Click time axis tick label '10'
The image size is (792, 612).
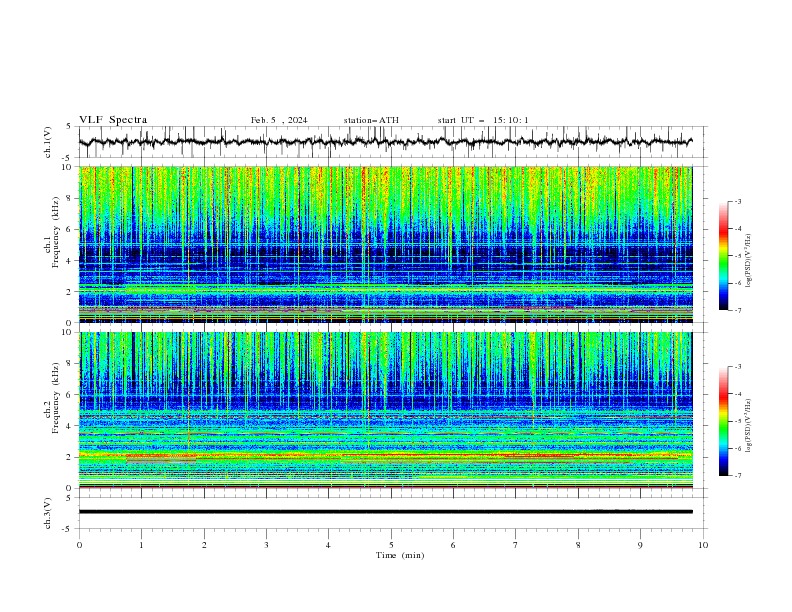pyautogui.click(x=703, y=545)
